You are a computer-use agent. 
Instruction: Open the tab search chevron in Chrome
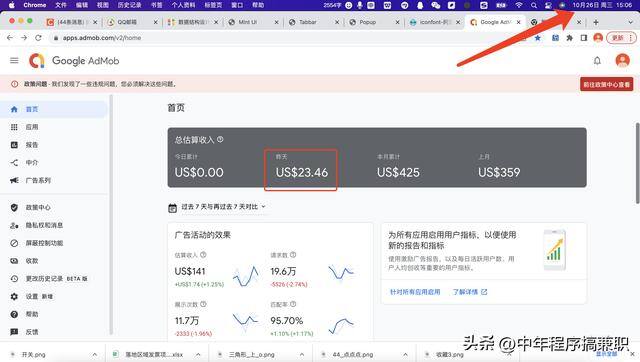(630, 22)
